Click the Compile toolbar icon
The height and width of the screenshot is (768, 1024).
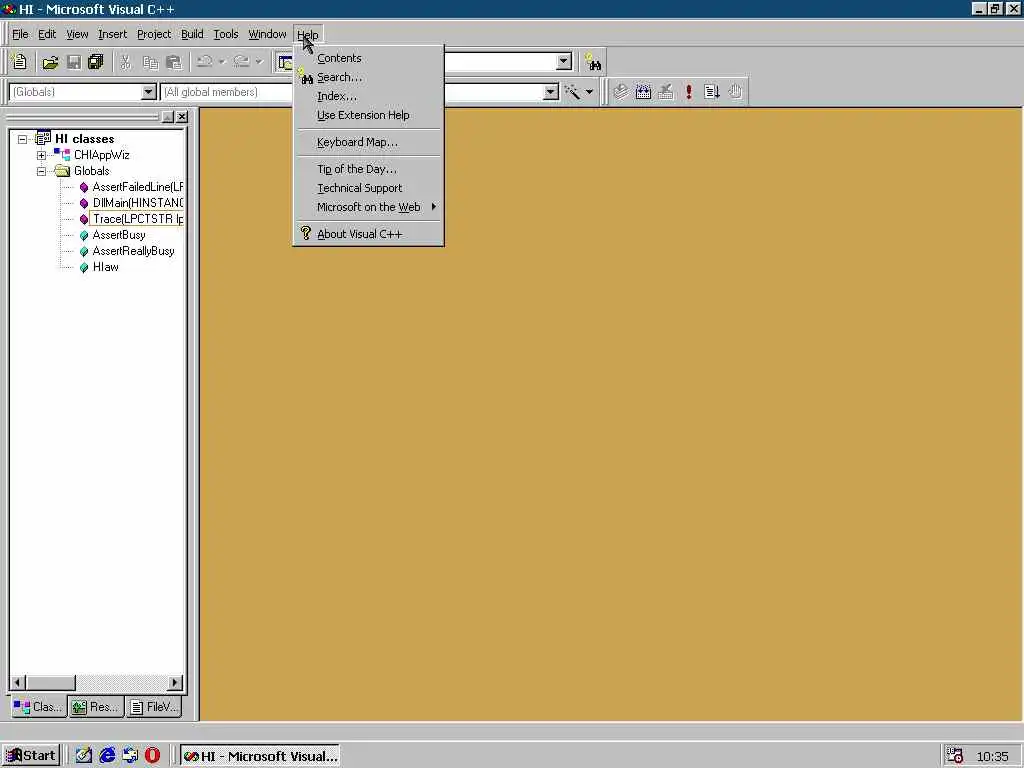tap(620, 92)
